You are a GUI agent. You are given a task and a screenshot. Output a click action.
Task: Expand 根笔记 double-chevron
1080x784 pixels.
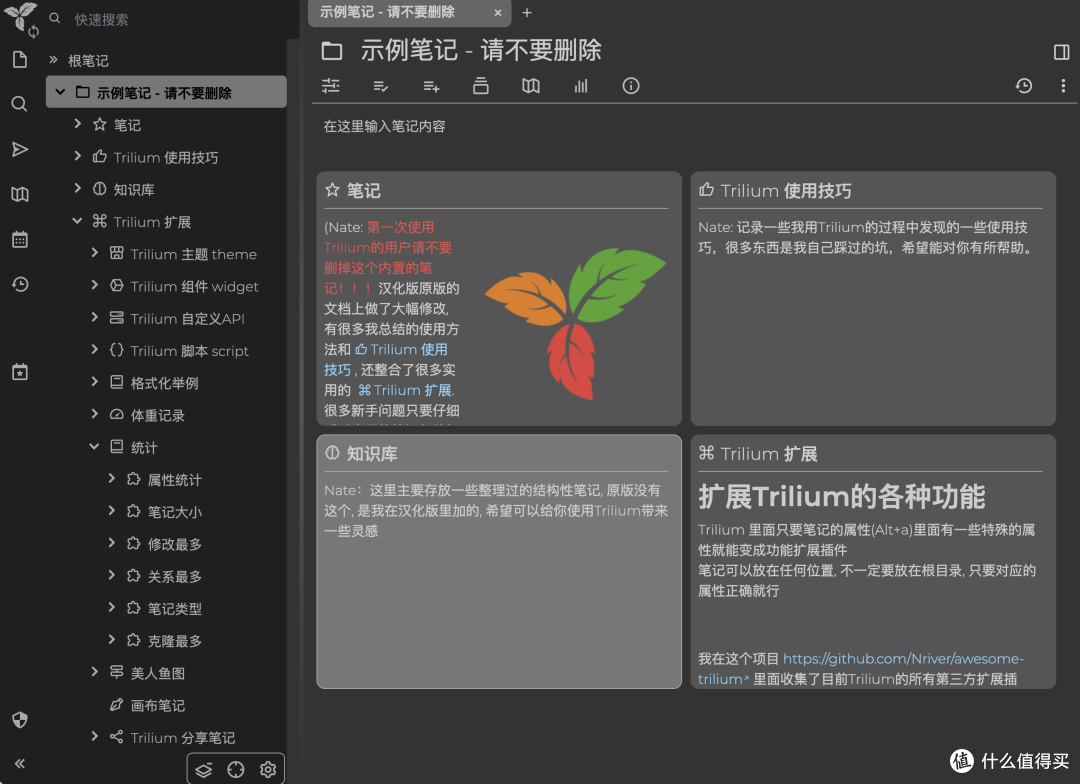pyautogui.click(x=53, y=60)
